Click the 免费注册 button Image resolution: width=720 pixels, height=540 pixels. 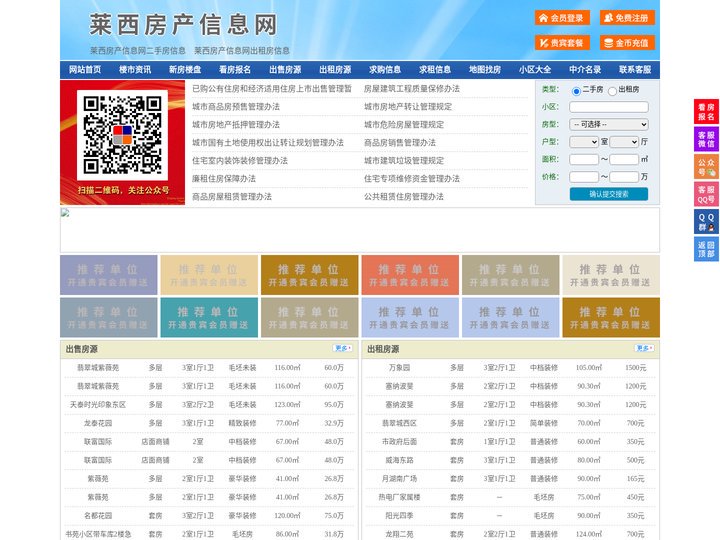pyautogui.click(x=627, y=18)
